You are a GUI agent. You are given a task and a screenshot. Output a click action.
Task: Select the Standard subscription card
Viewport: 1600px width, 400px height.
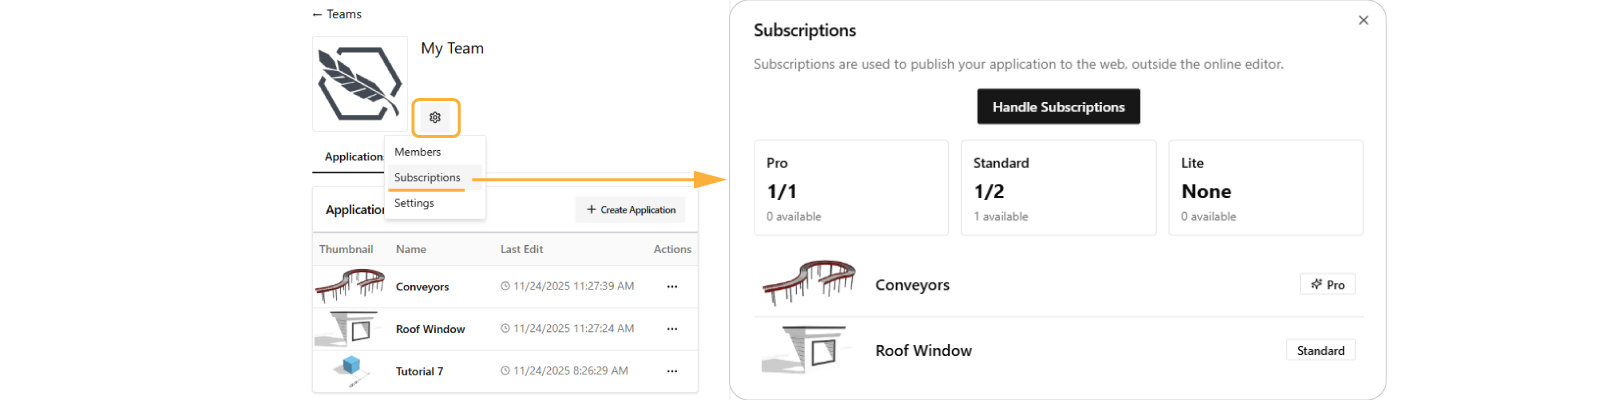(x=1058, y=188)
